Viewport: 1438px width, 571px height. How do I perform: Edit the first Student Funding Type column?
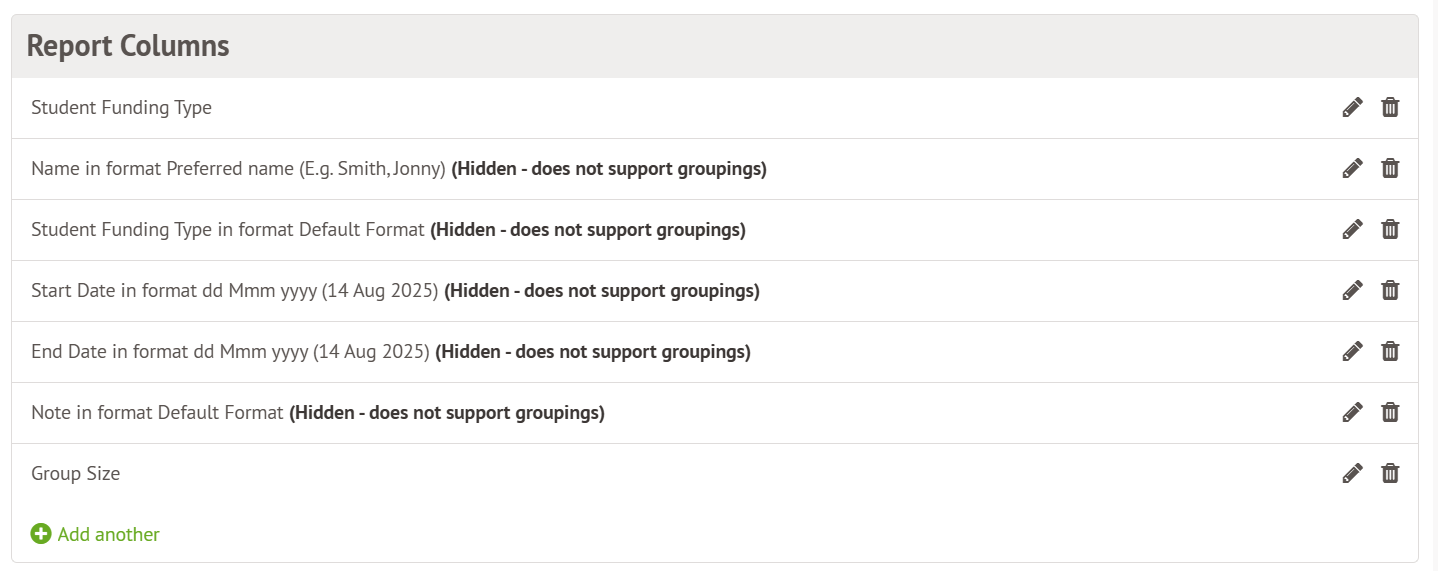coord(1352,108)
